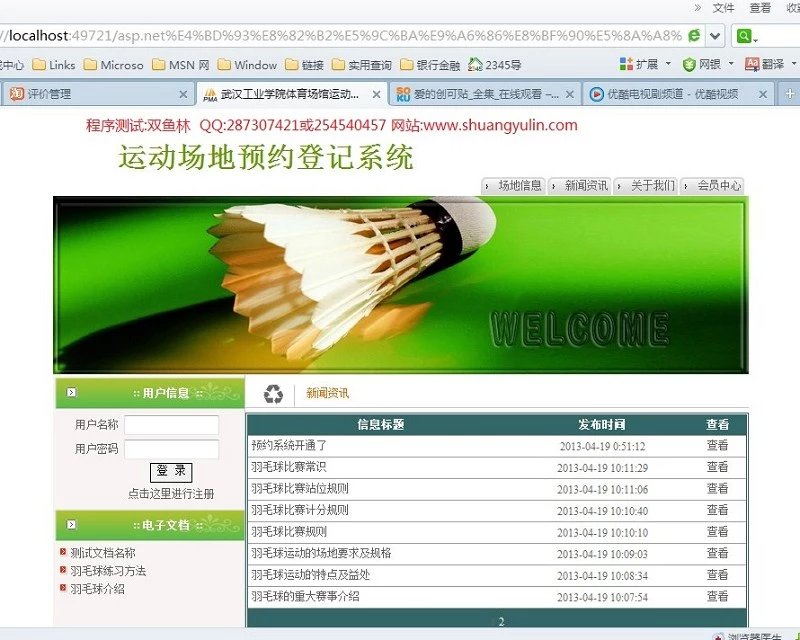800x640 pixels.
Task: Click 查看 for 羽毛球运动的场地要求及规格 row
Action: pos(717,553)
